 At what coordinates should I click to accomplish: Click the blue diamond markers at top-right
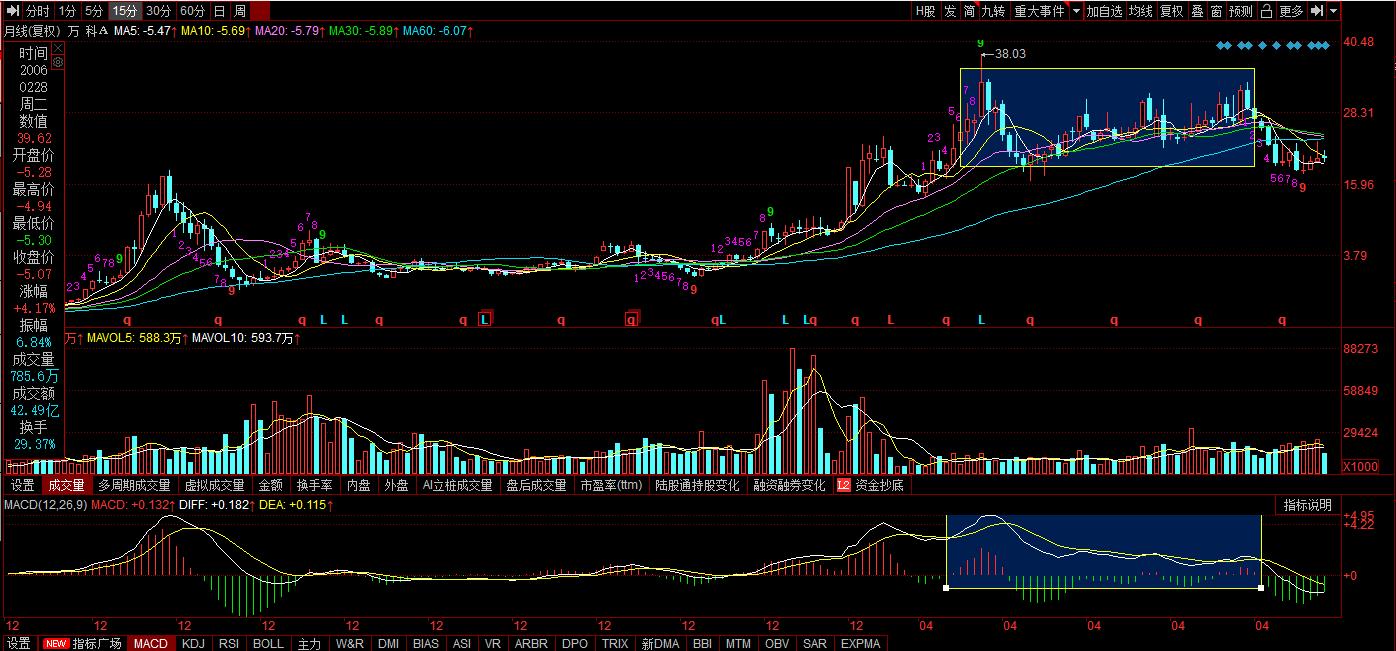point(1273,46)
